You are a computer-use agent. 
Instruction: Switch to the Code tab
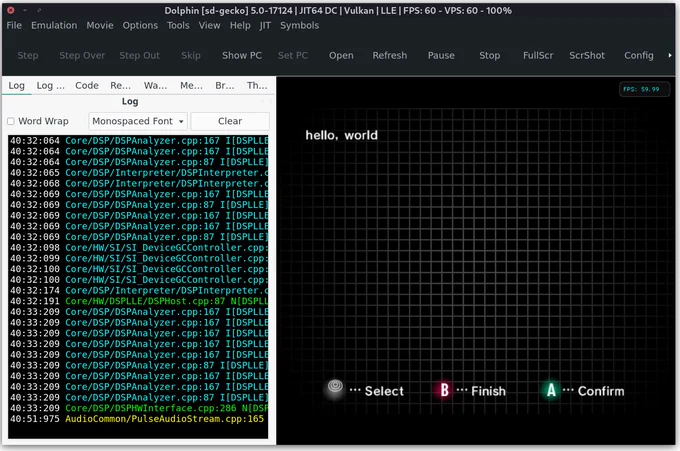point(87,85)
